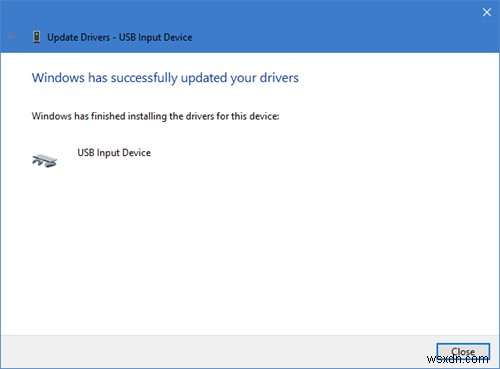Click "Windows has successfully updated your drivers" heading
The width and height of the screenshot is (500, 369).
[165, 78]
